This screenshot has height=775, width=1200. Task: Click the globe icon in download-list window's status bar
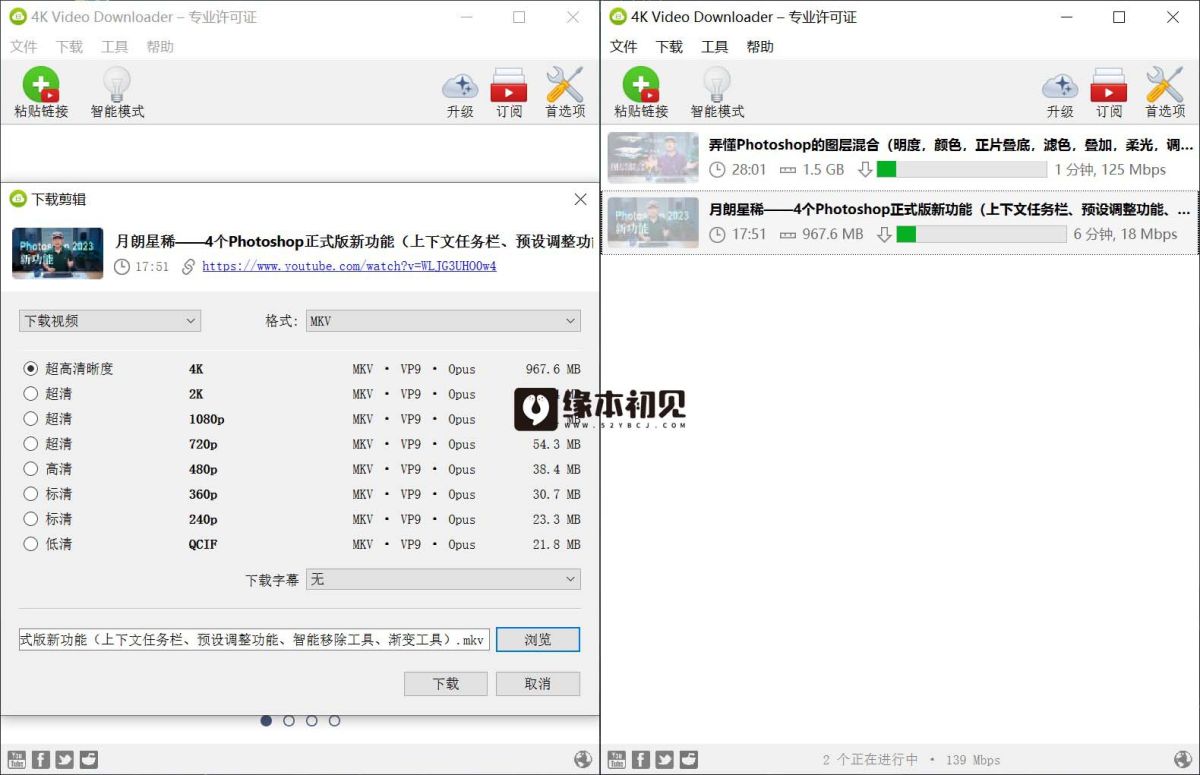tap(1183, 760)
